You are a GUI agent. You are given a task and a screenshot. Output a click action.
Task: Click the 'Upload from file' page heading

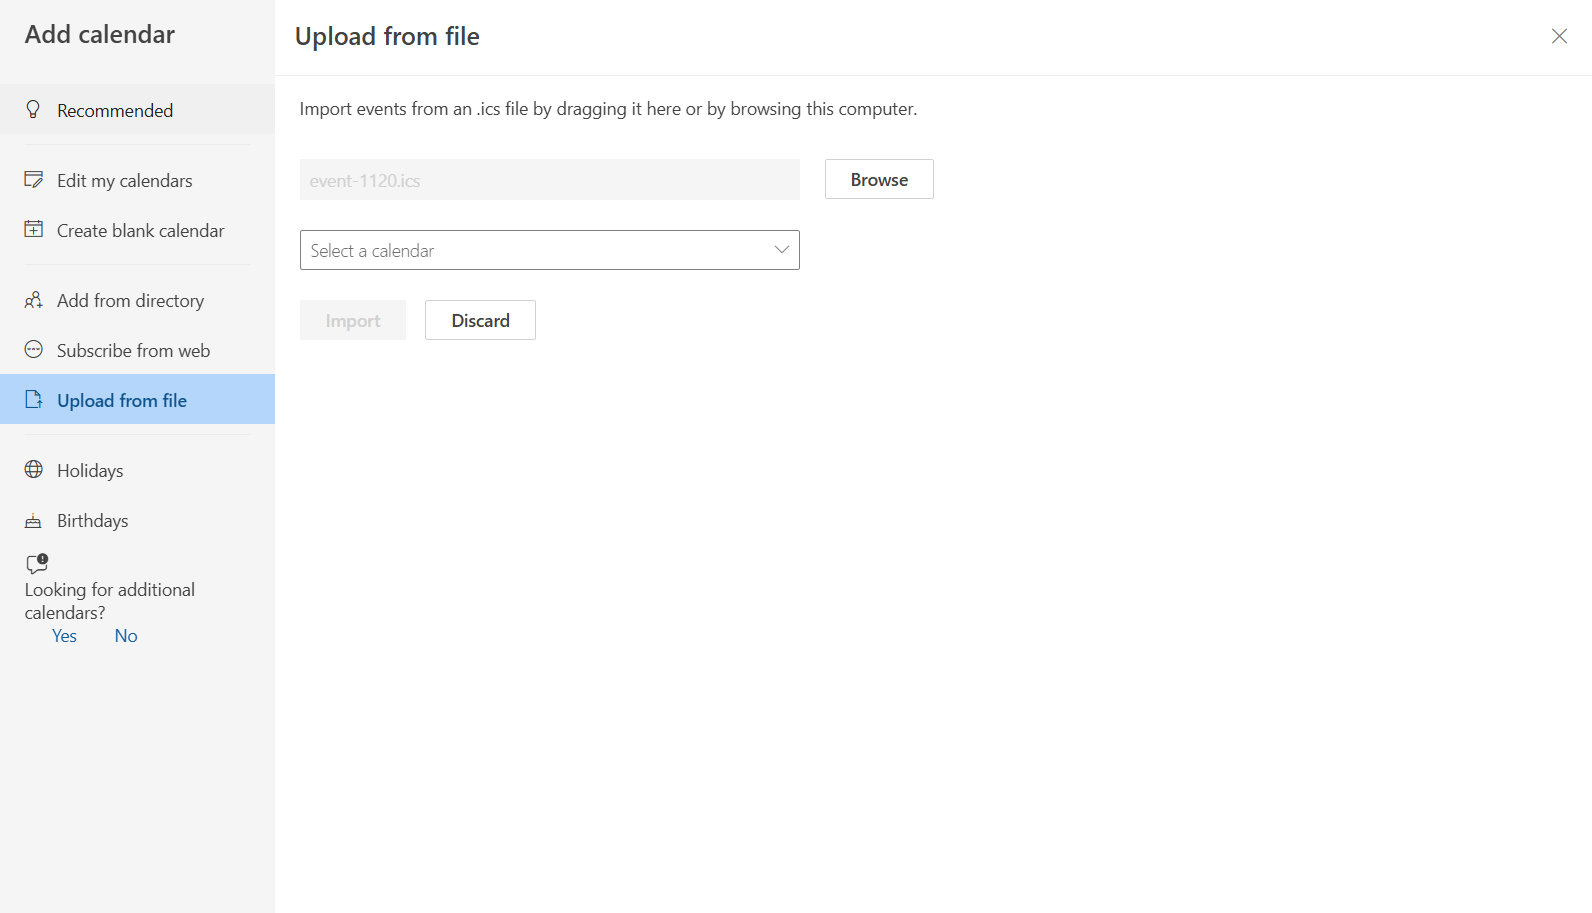(387, 36)
